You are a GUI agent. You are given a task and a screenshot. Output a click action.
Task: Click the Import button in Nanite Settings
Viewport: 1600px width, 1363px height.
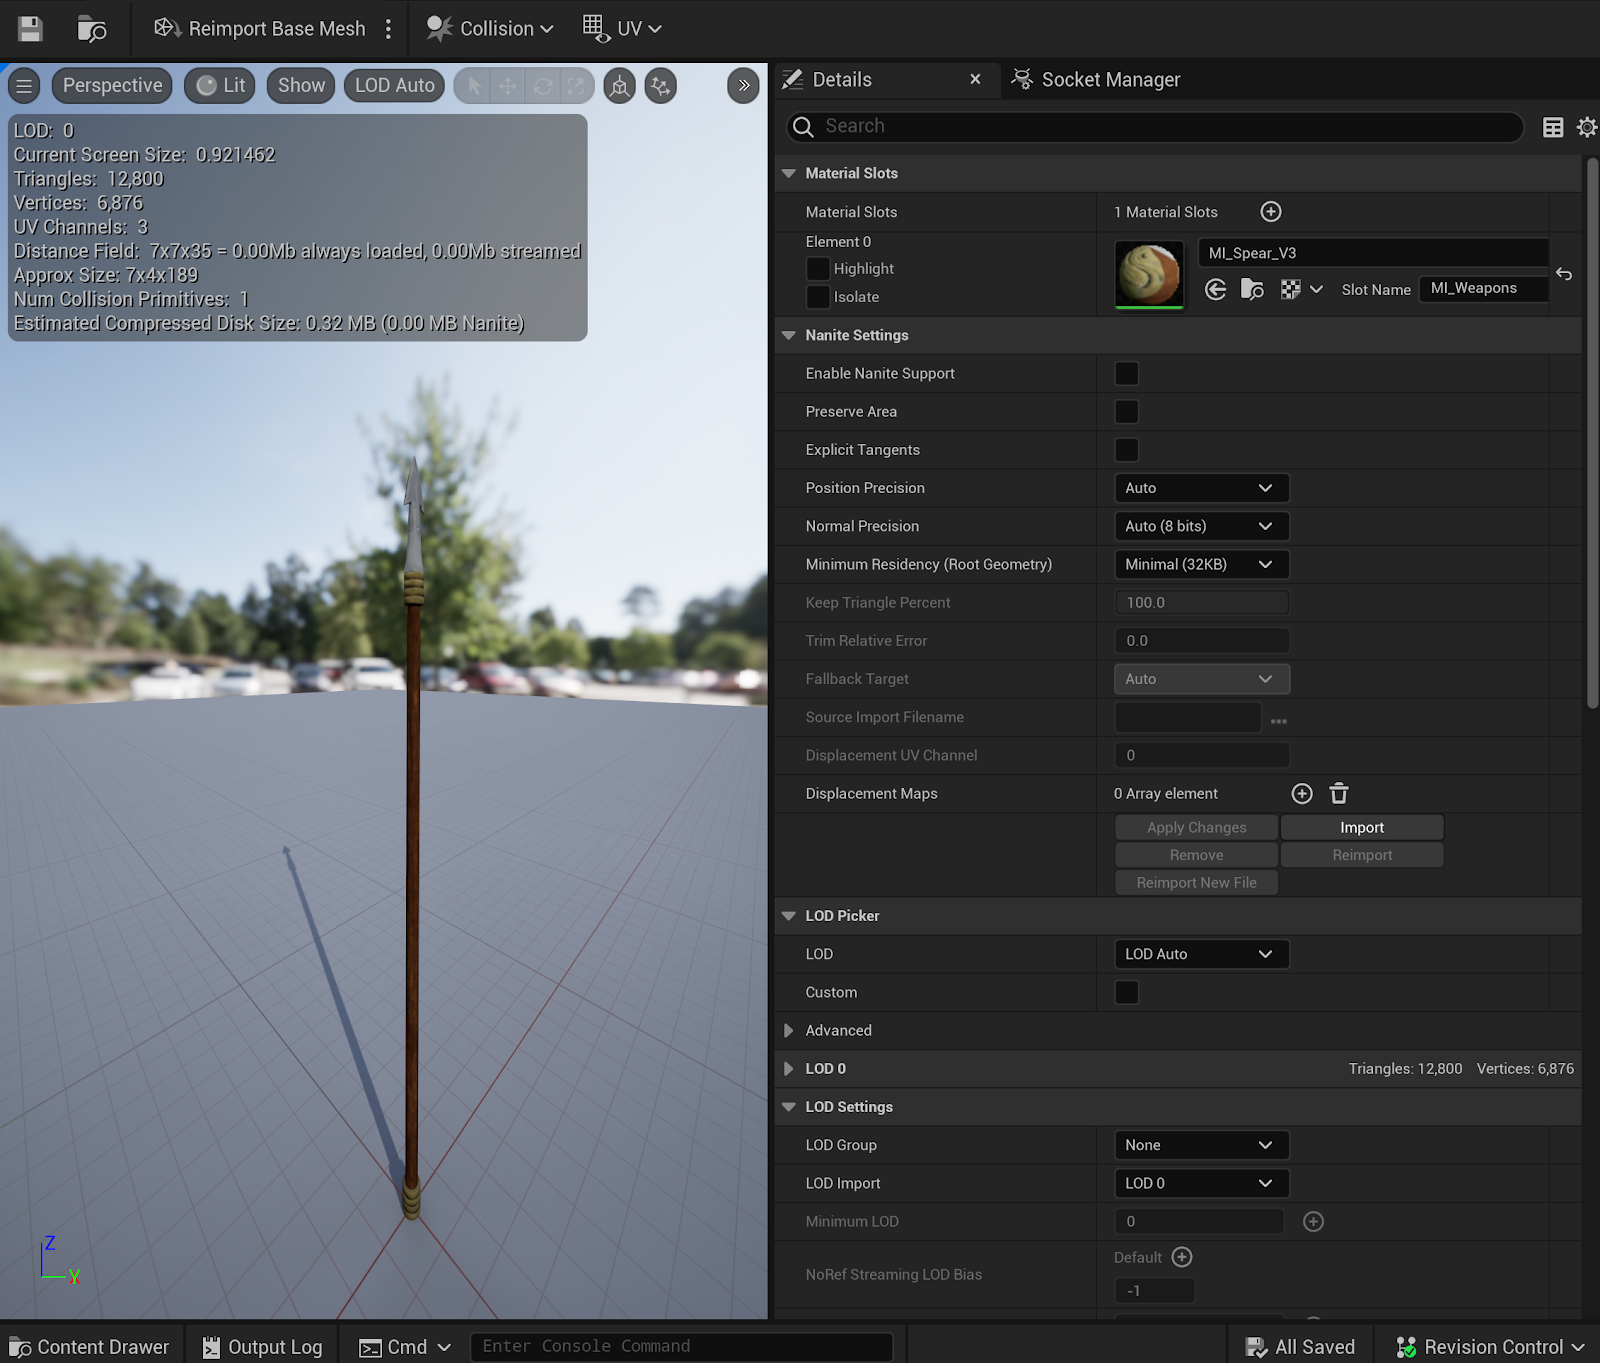(1362, 828)
